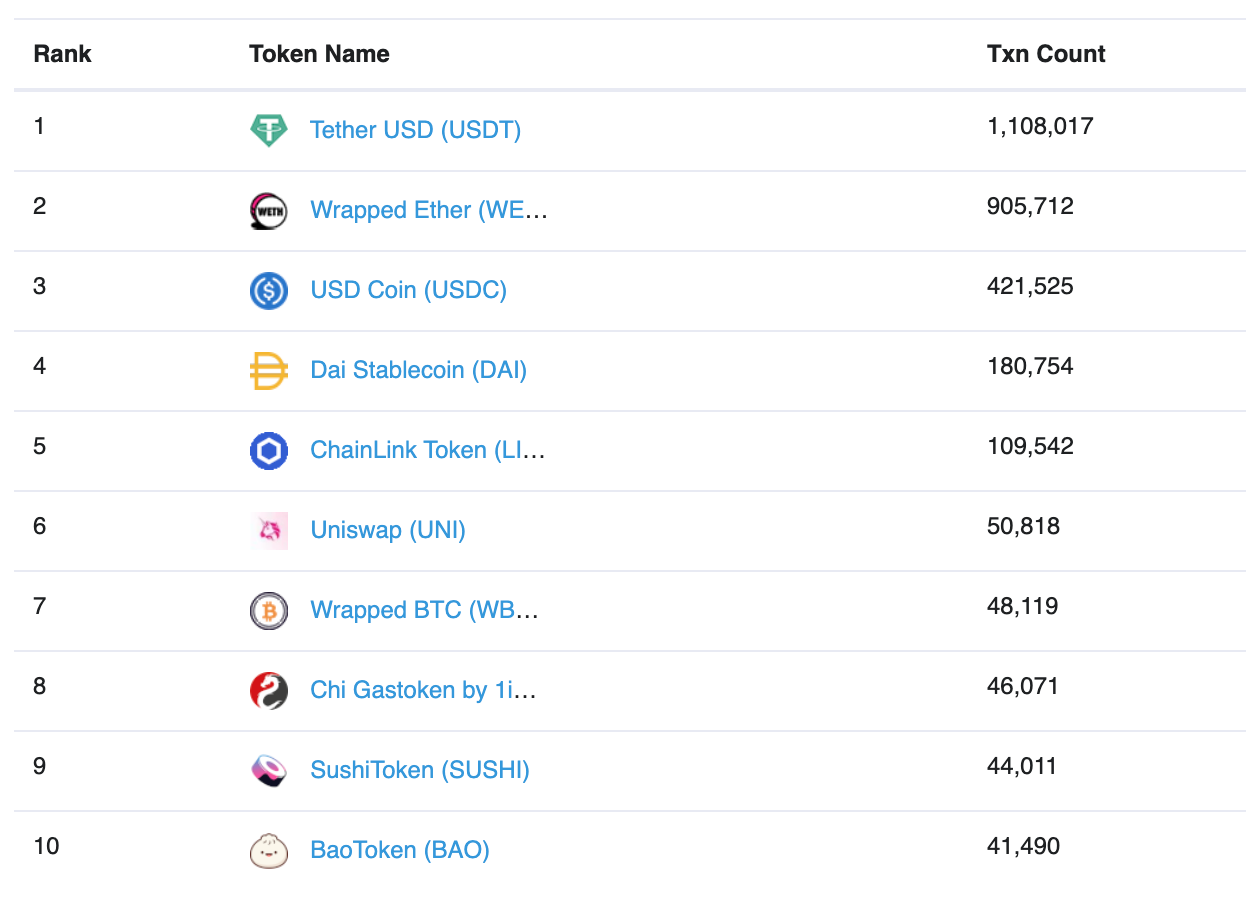The height and width of the screenshot is (910, 1246).
Task: Select the txn count 1,108,017
Action: (x=1040, y=127)
